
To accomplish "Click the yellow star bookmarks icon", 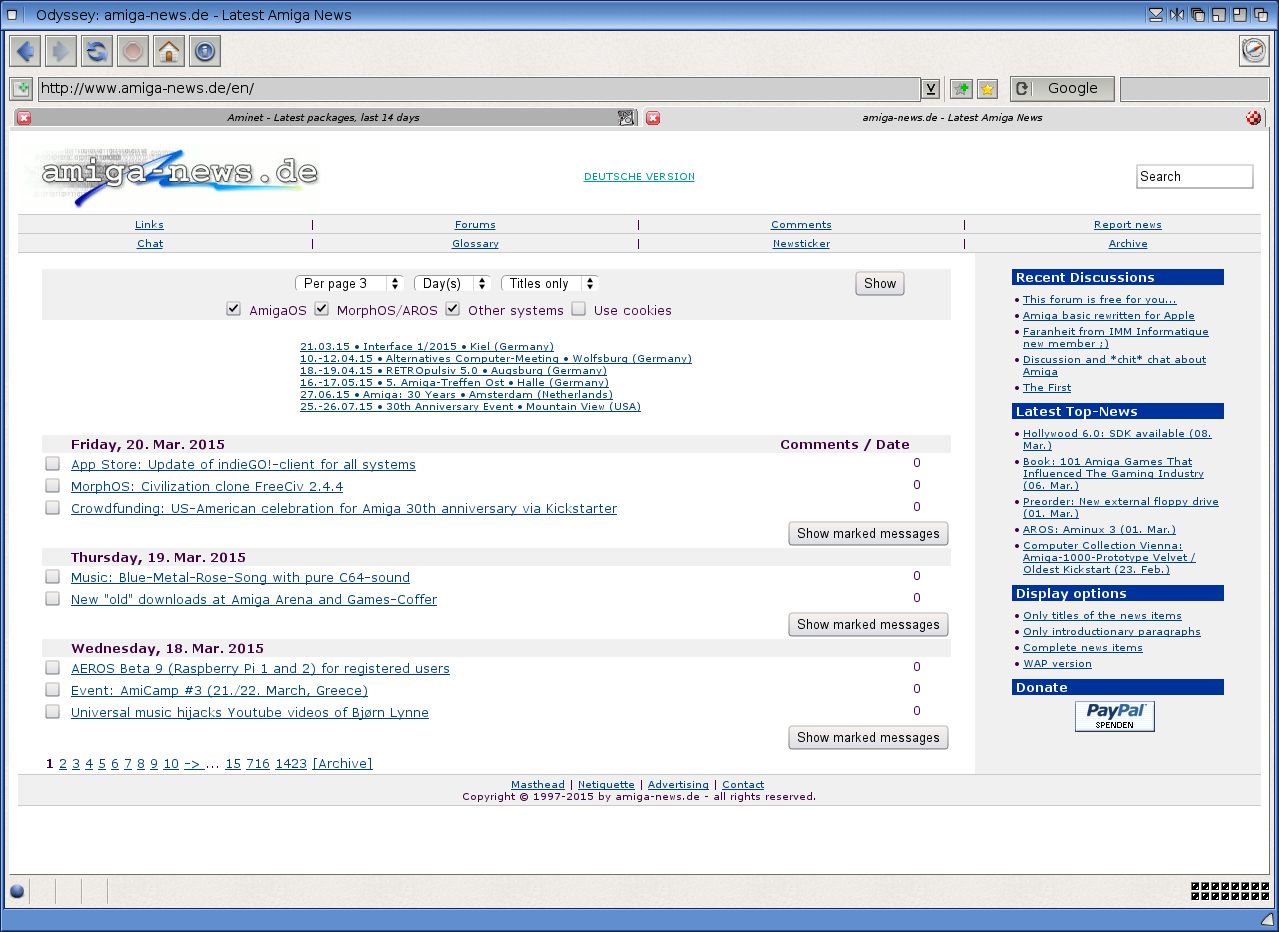I will tap(987, 89).
